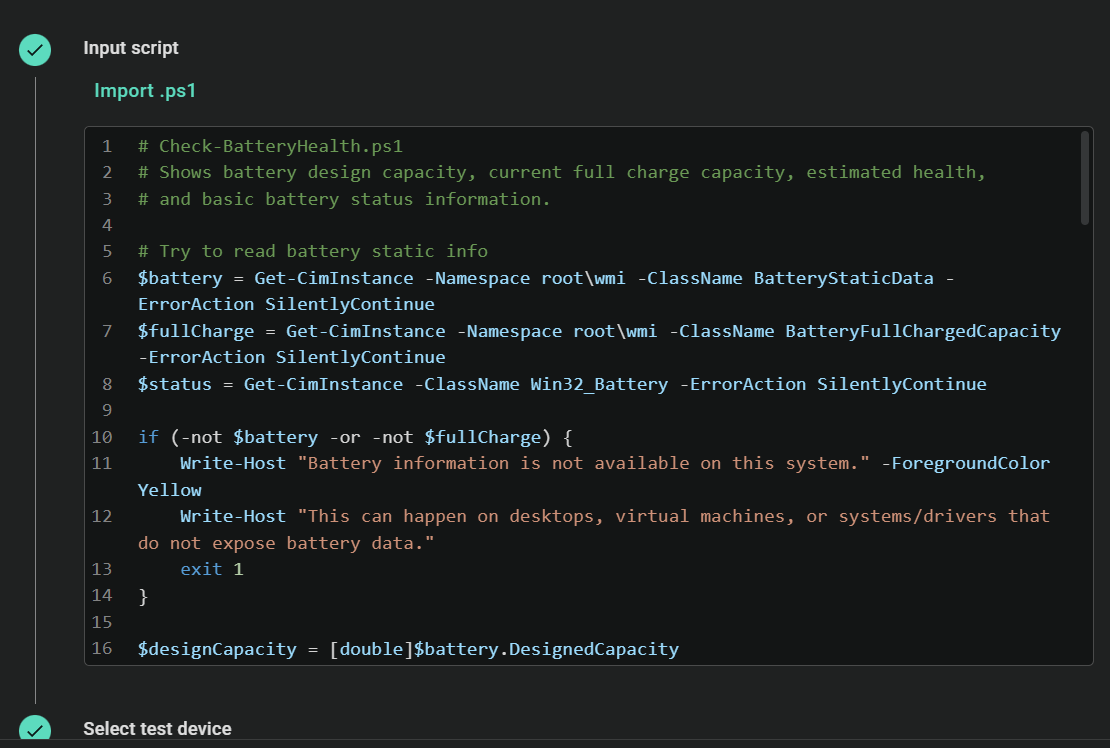Click the $status variable on line 8
Screen dimensions: 1110x748
(175, 384)
